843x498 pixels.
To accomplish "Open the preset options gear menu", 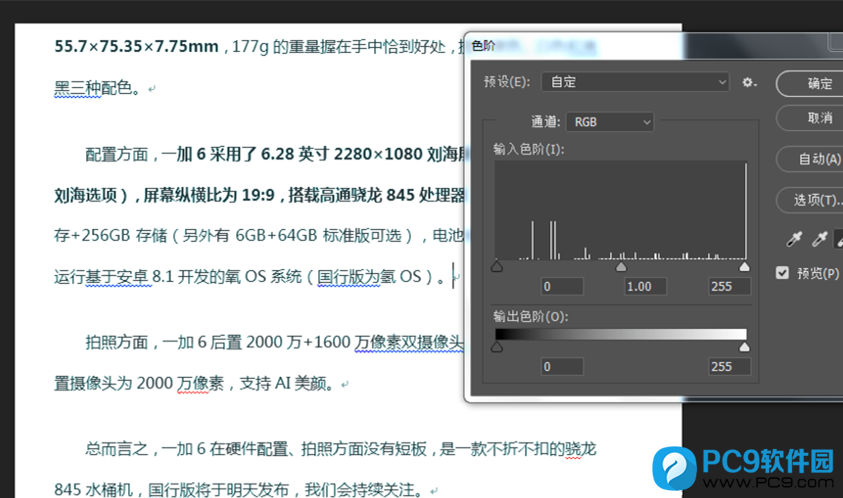I will pos(749,82).
